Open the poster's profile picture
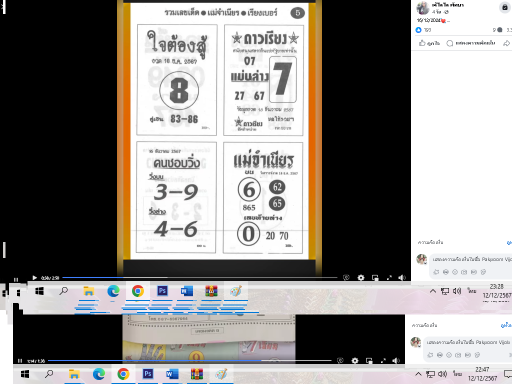The height and width of the screenshot is (384, 512). click(x=423, y=8)
